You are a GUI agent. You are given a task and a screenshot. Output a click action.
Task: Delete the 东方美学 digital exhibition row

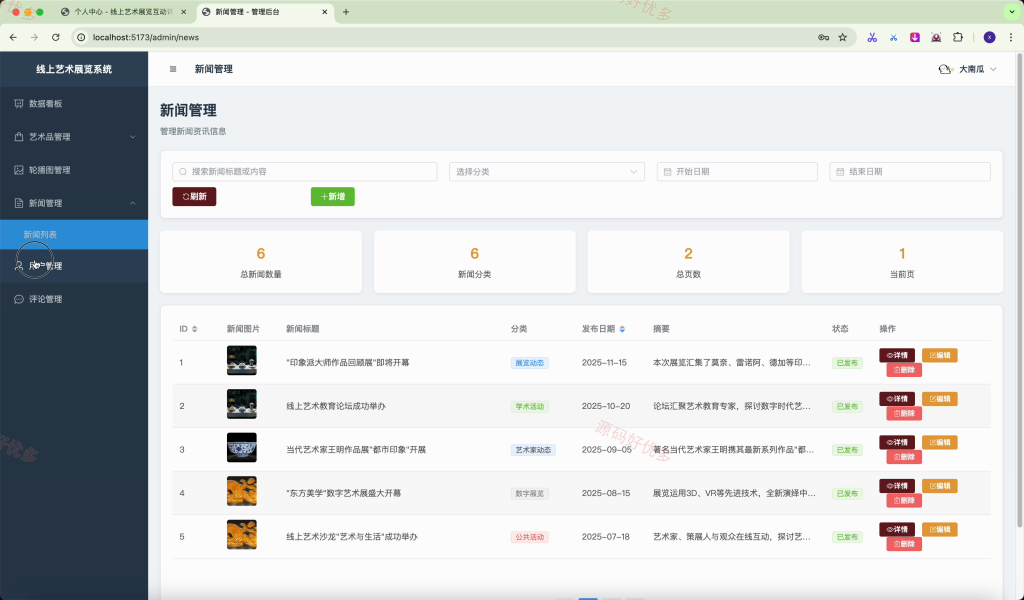click(x=904, y=501)
